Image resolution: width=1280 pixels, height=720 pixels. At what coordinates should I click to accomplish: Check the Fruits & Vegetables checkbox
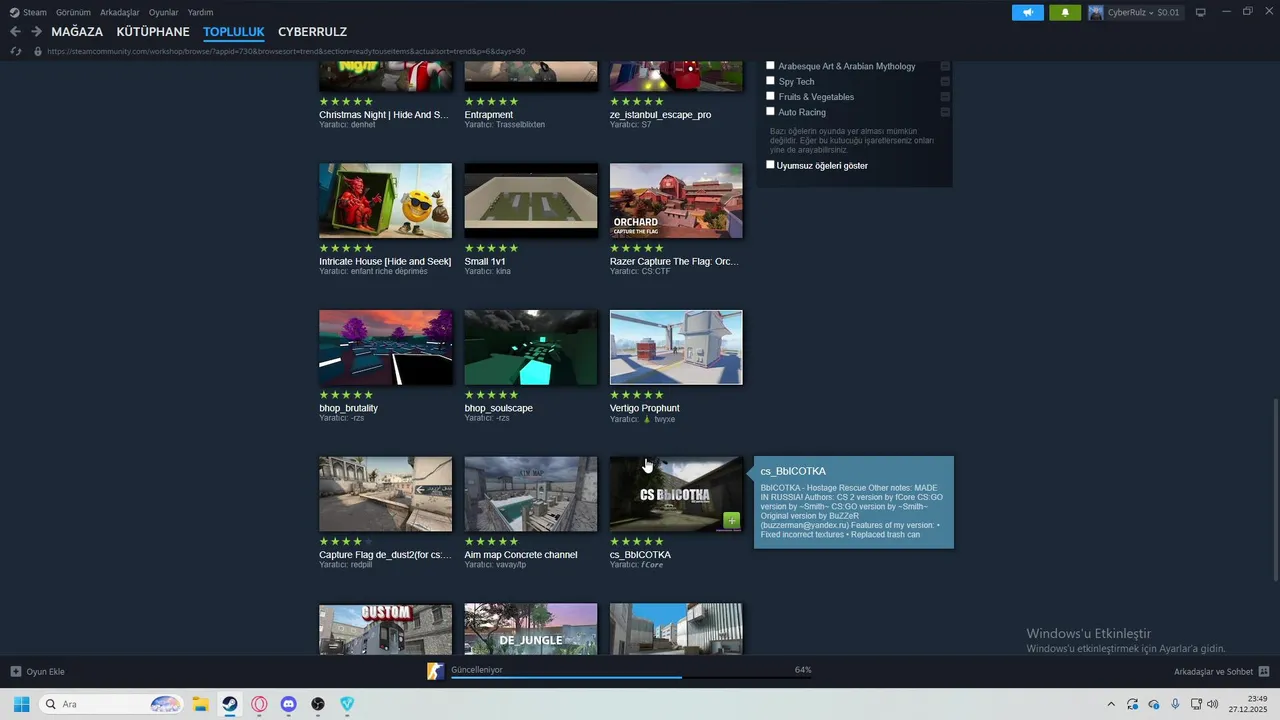pos(770,96)
